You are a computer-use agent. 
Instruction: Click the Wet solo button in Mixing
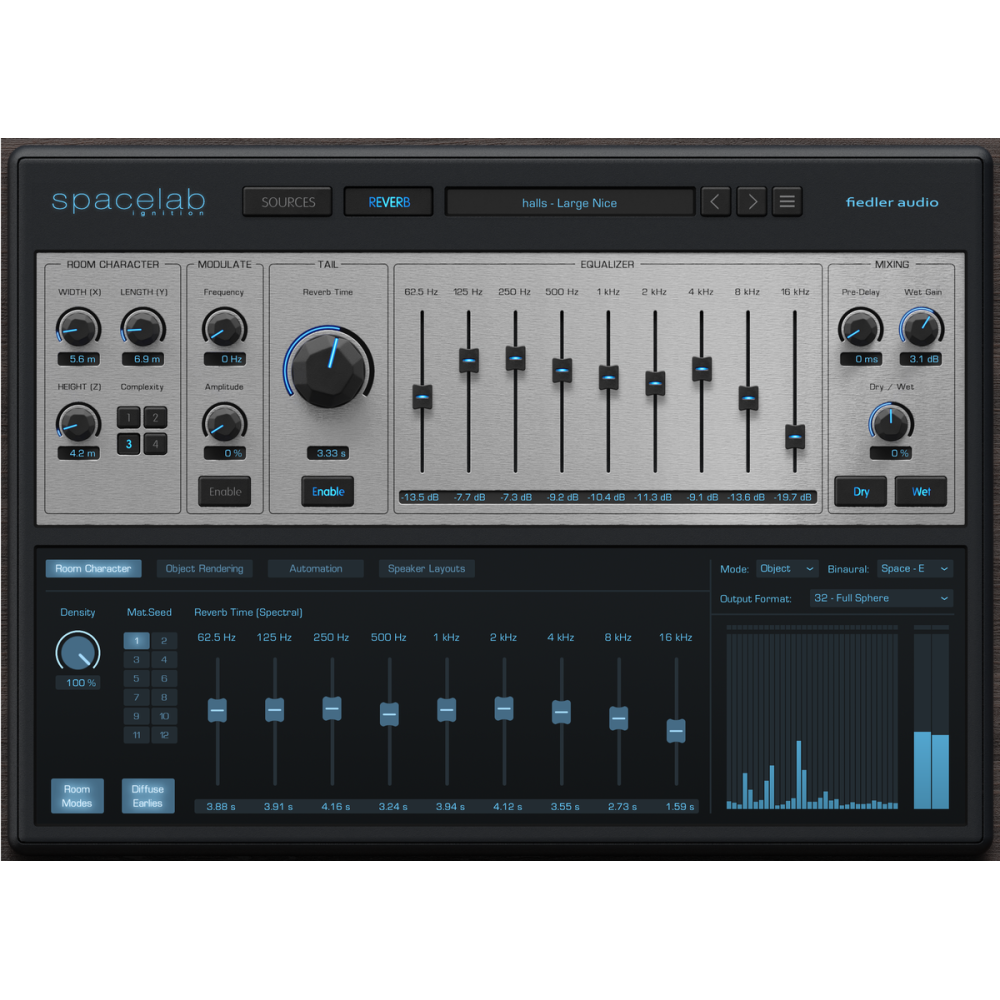click(921, 491)
